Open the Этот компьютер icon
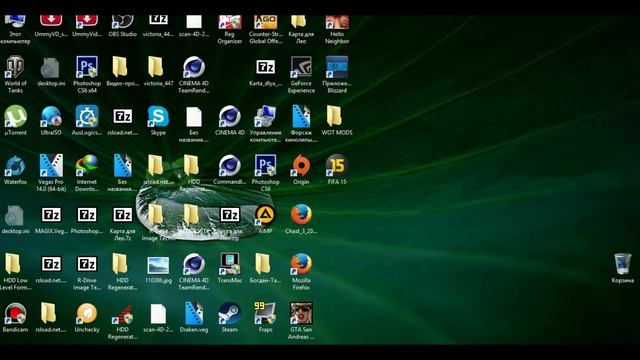 tap(15, 23)
